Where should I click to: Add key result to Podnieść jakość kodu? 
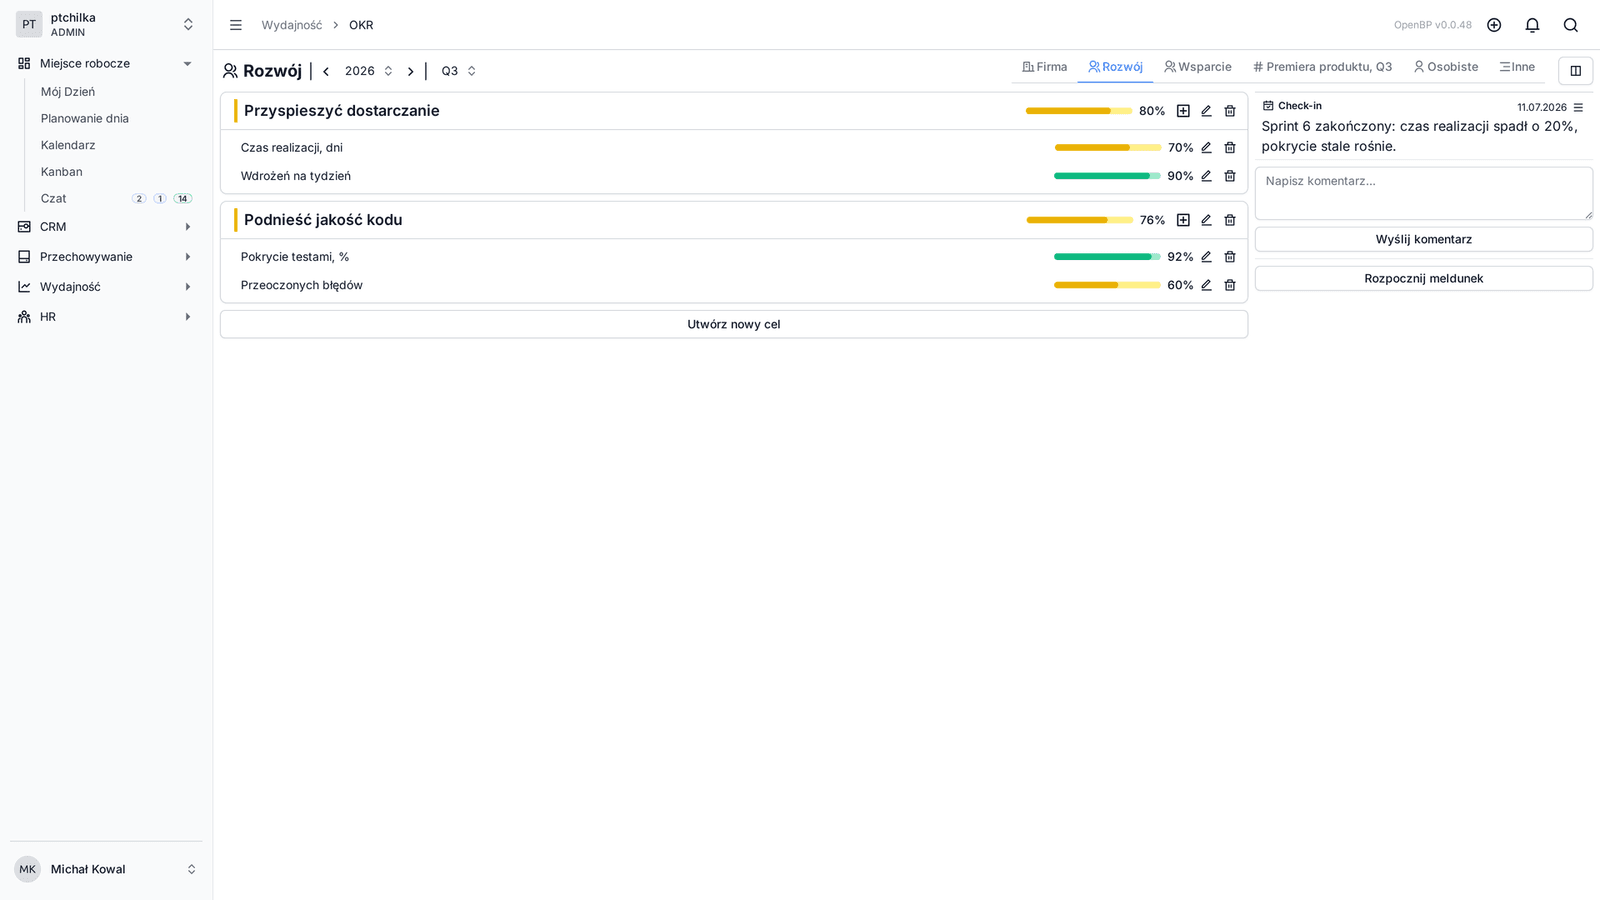click(1183, 220)
